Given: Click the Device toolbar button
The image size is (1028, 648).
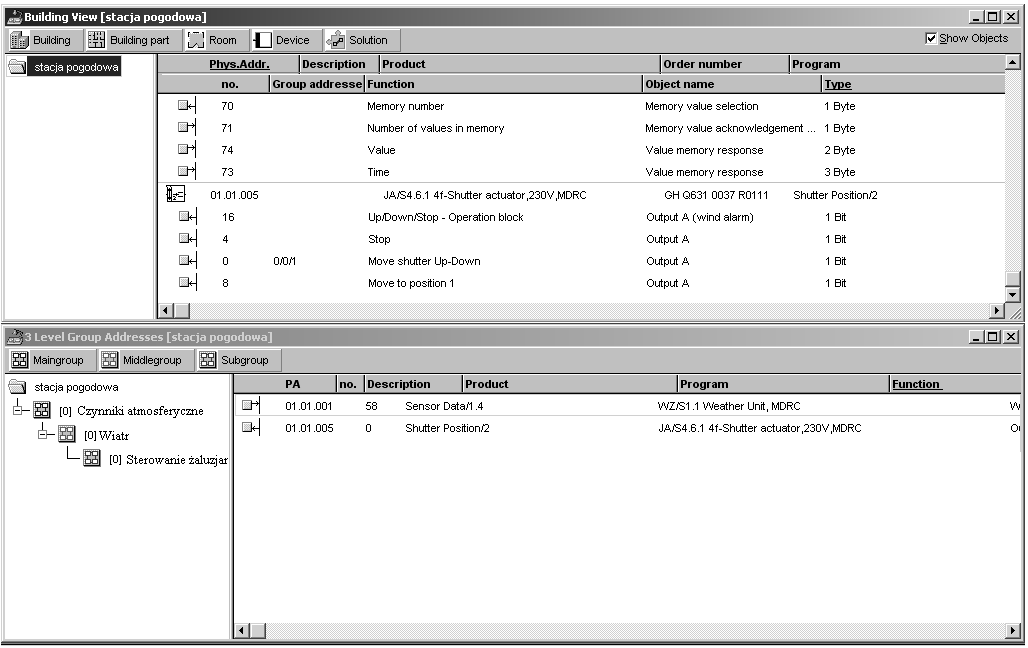Looking at the screenshot, I should click(287, 40).
